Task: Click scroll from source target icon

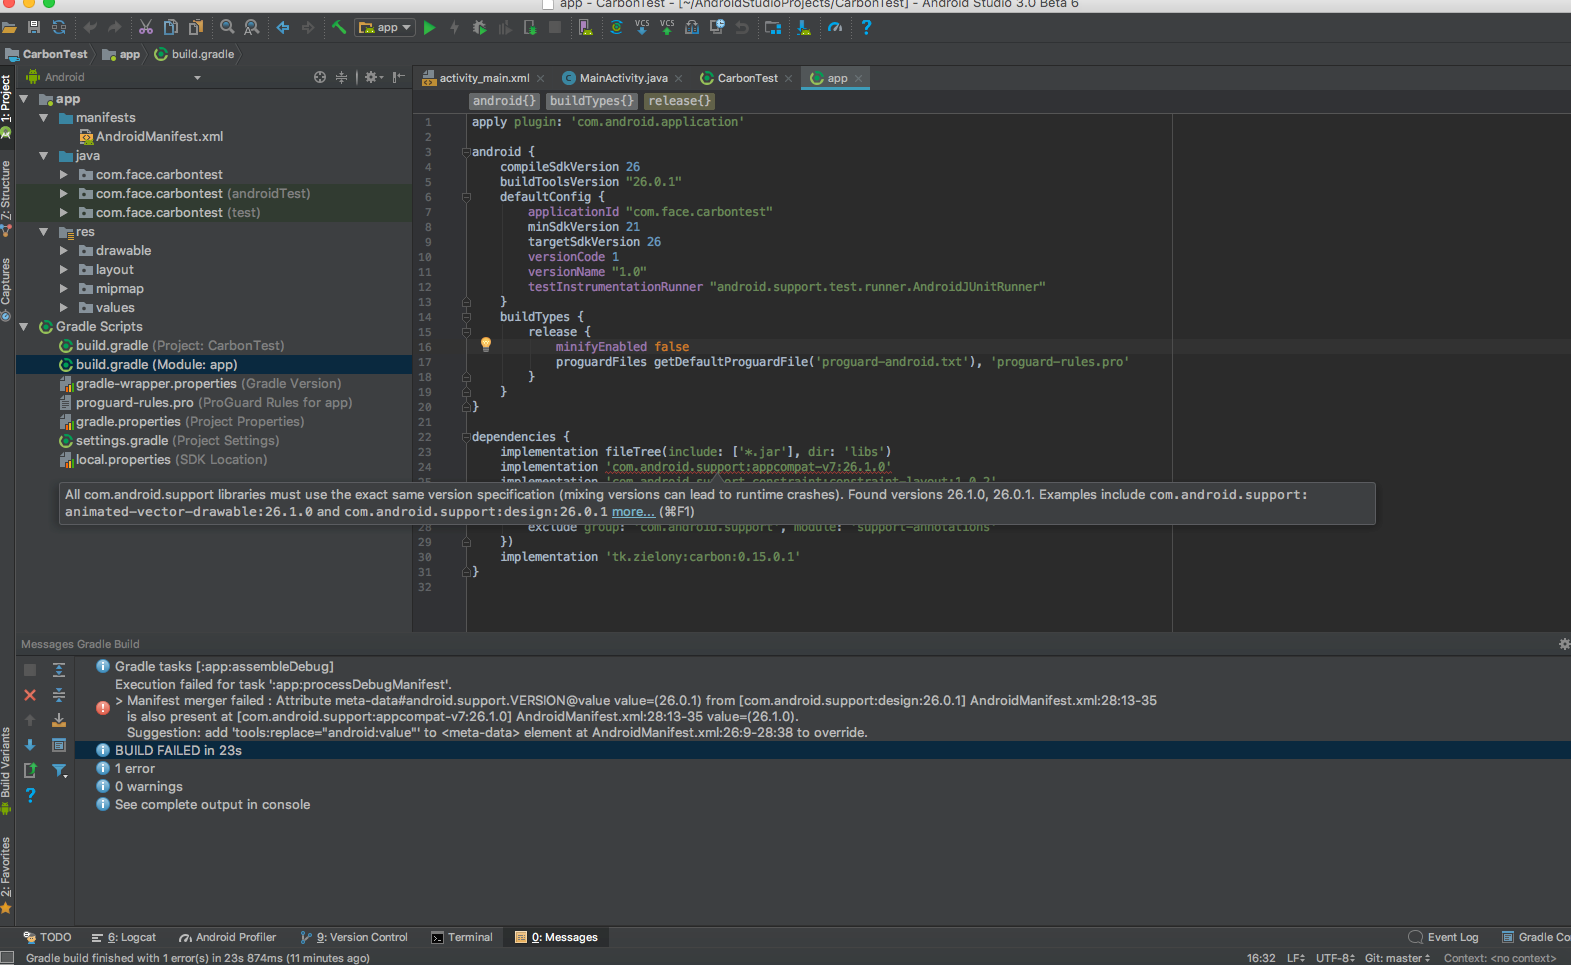Action: [320, 77]
